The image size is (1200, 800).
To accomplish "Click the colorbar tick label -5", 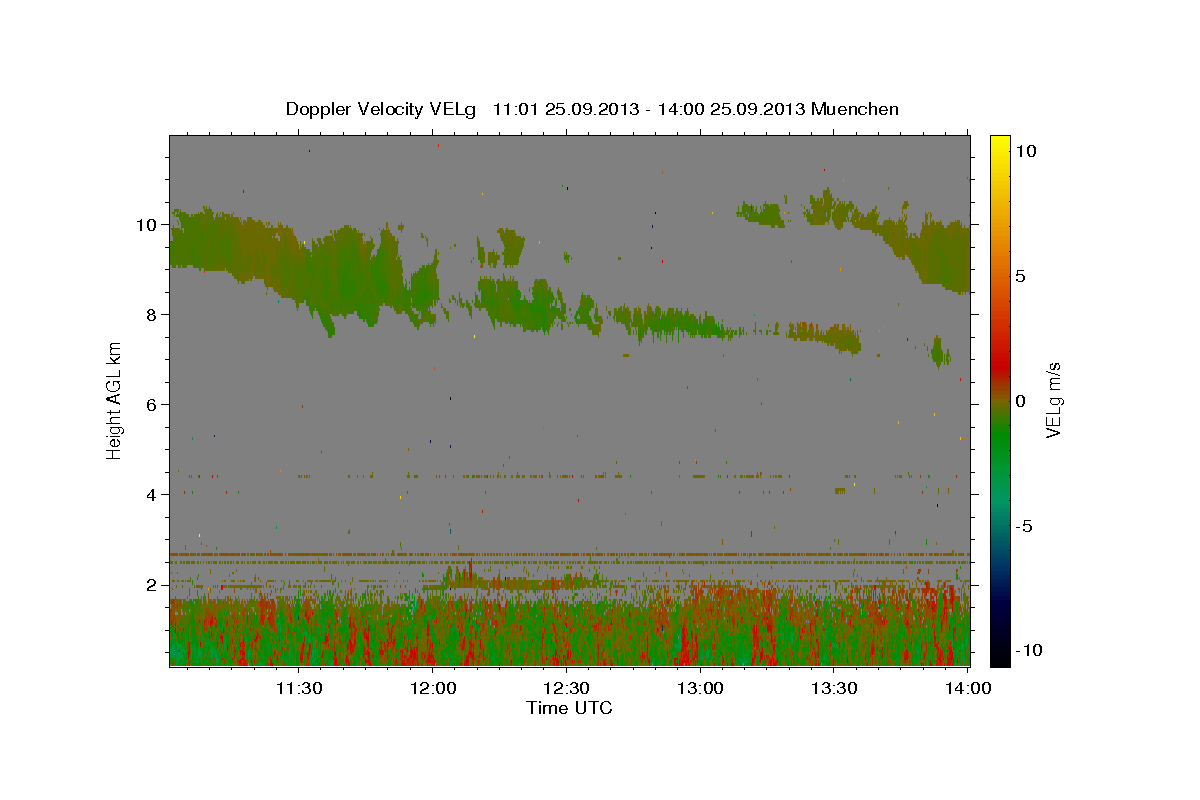I will coord(1023,526).
